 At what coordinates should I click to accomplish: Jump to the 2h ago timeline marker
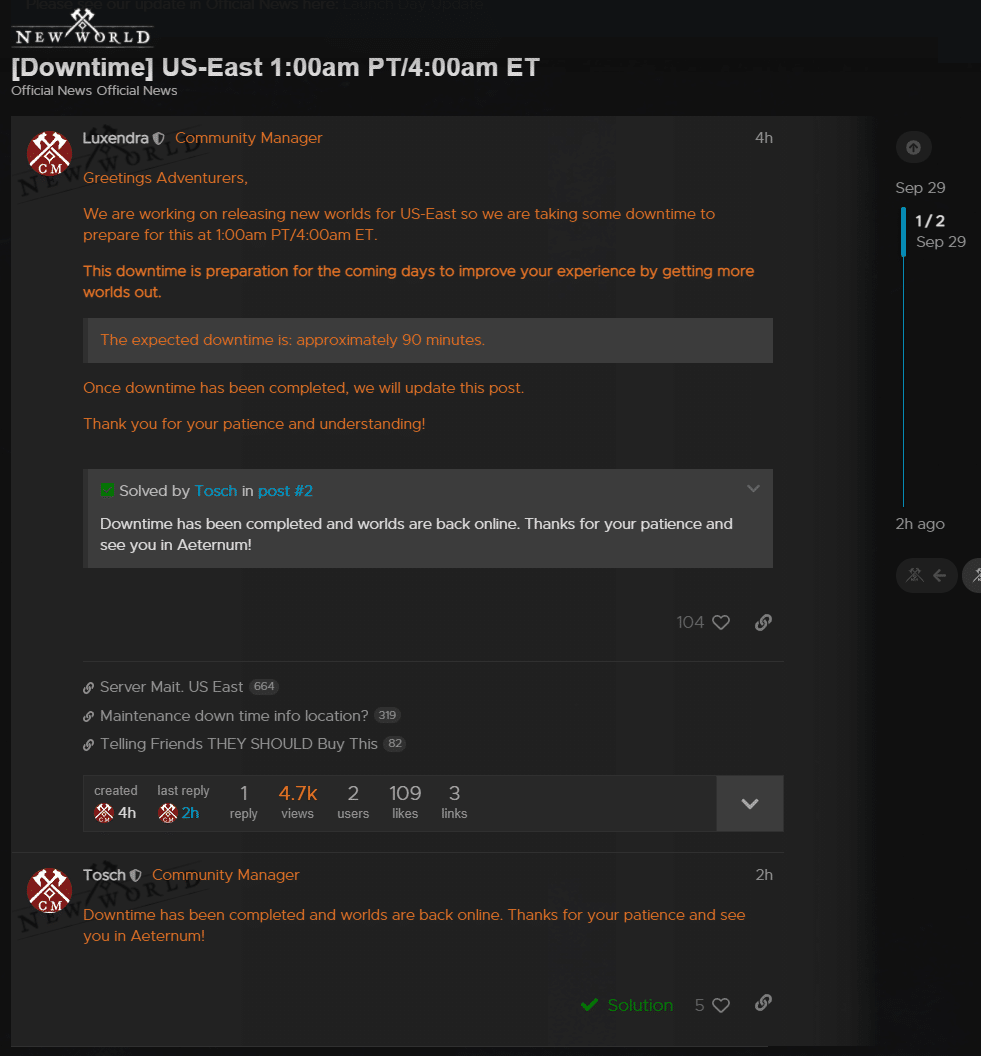[920, 524]
